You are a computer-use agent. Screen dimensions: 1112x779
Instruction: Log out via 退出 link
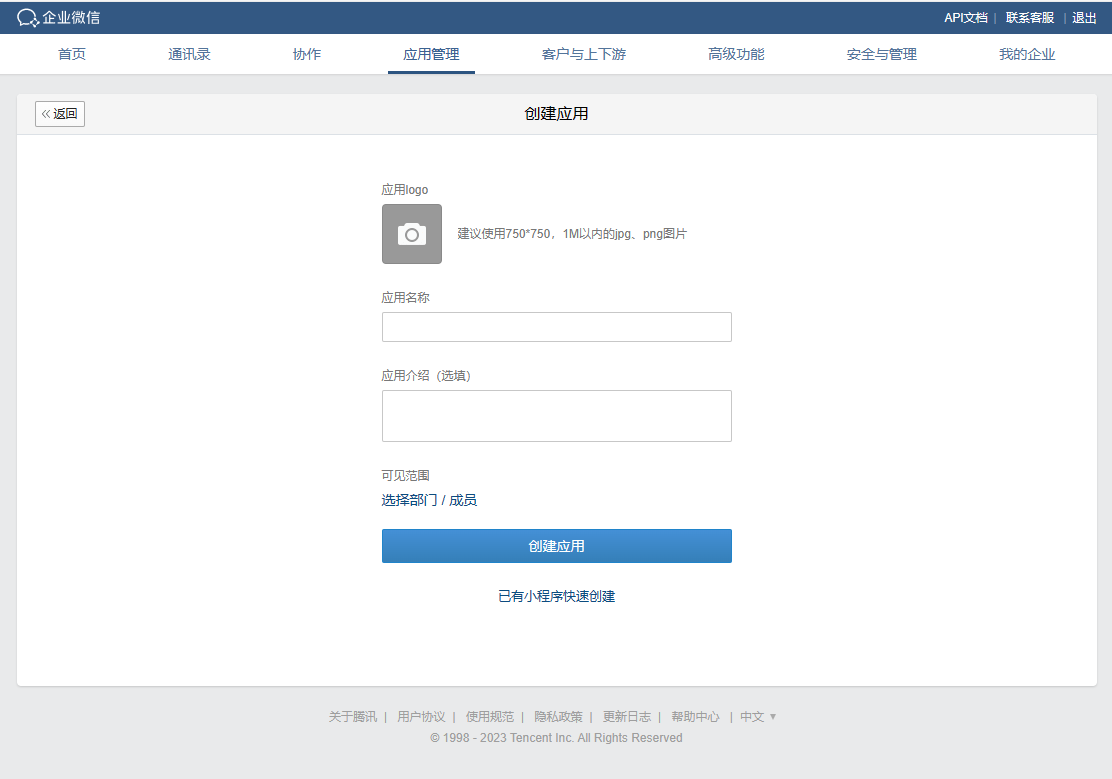pyautogui.click(x=1084, y=18)
